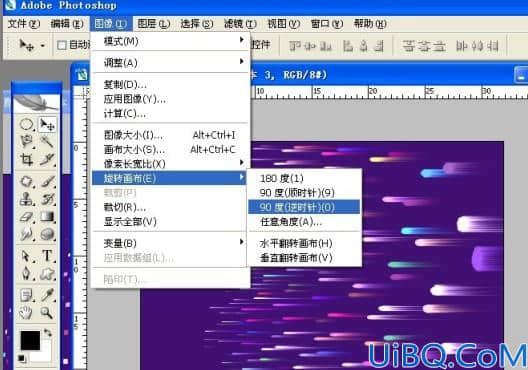Rotate canvas 90 度(逆时针)(0)
The image size is (528, 370).
(x=304, y=207)
